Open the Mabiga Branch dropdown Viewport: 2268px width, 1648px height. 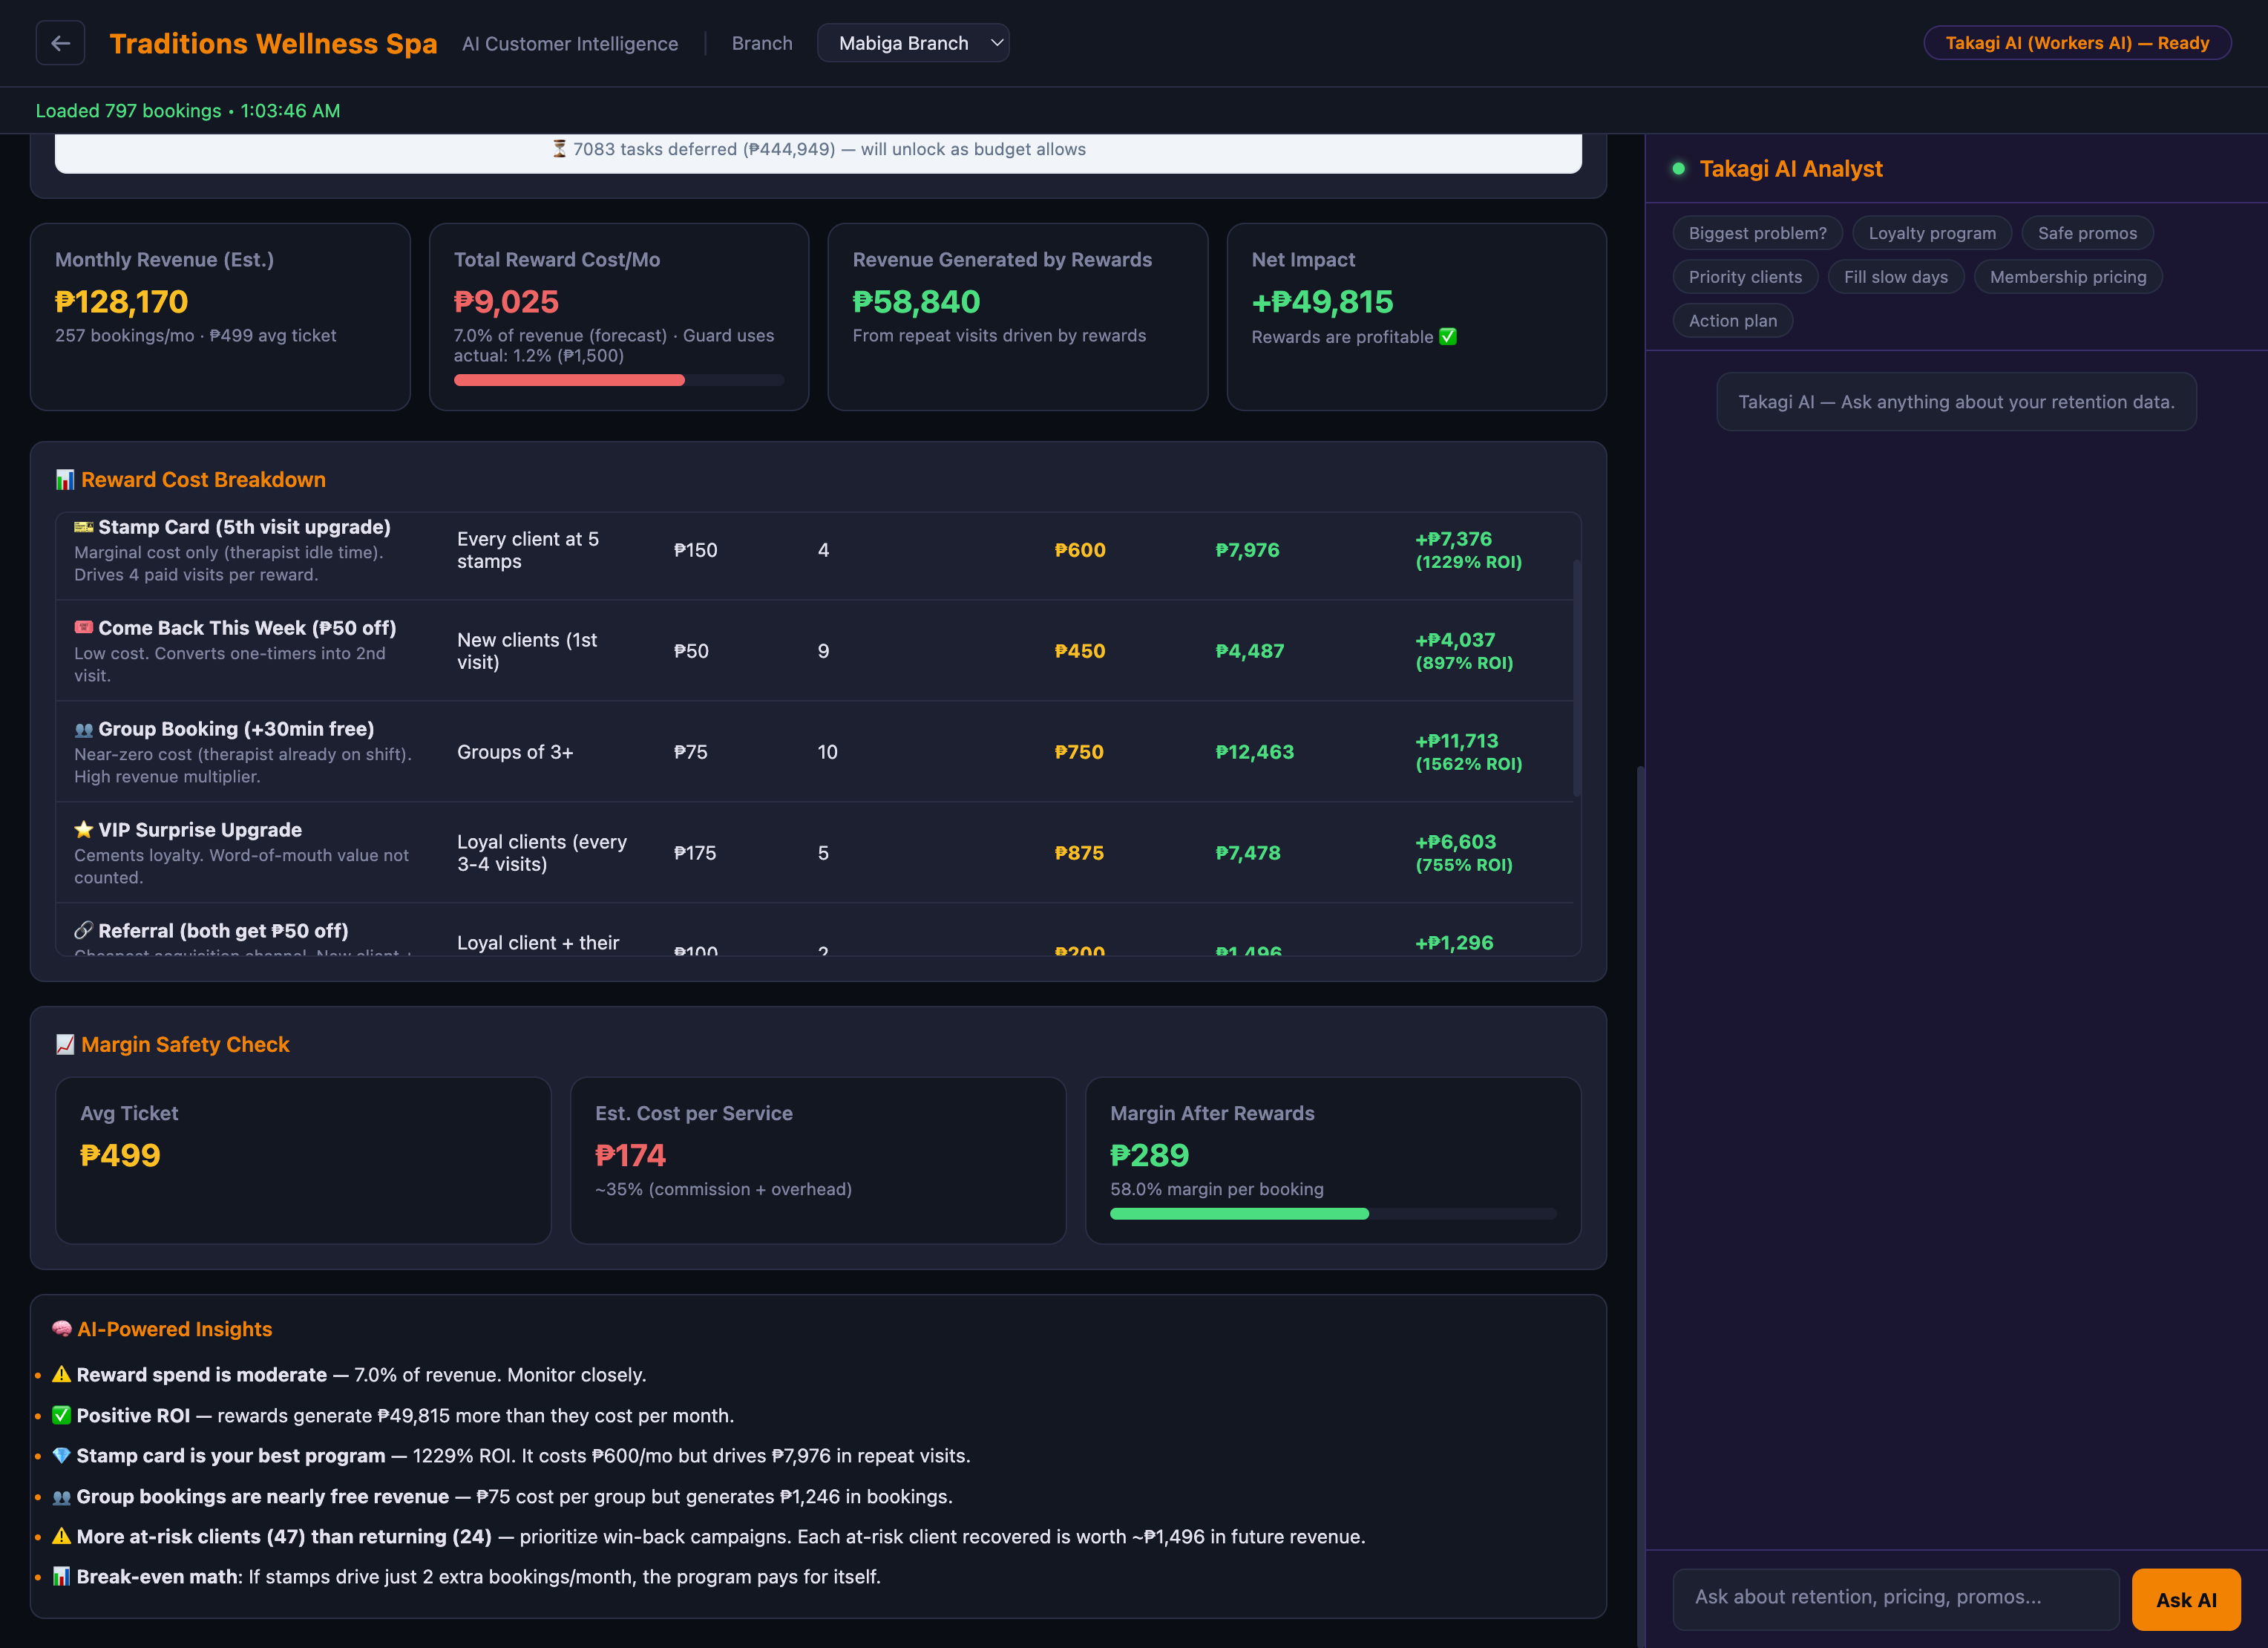(x=913, y=43)
